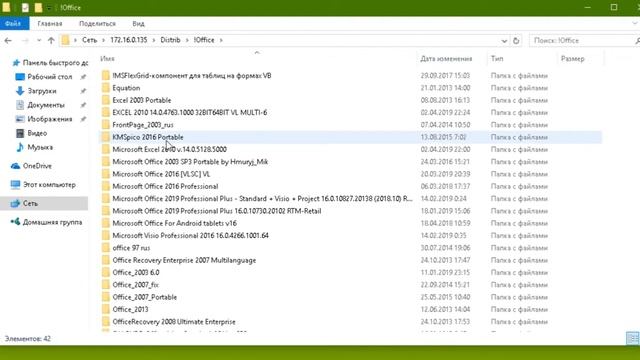Select Этот компьютер in sidebar
640x360 pixels.
49,185
